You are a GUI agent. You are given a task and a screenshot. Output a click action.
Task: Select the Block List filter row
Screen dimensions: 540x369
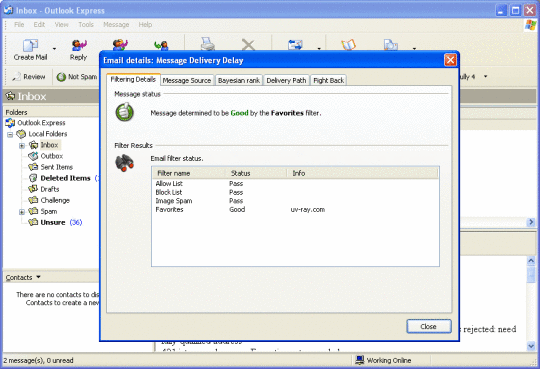[295, 192]
